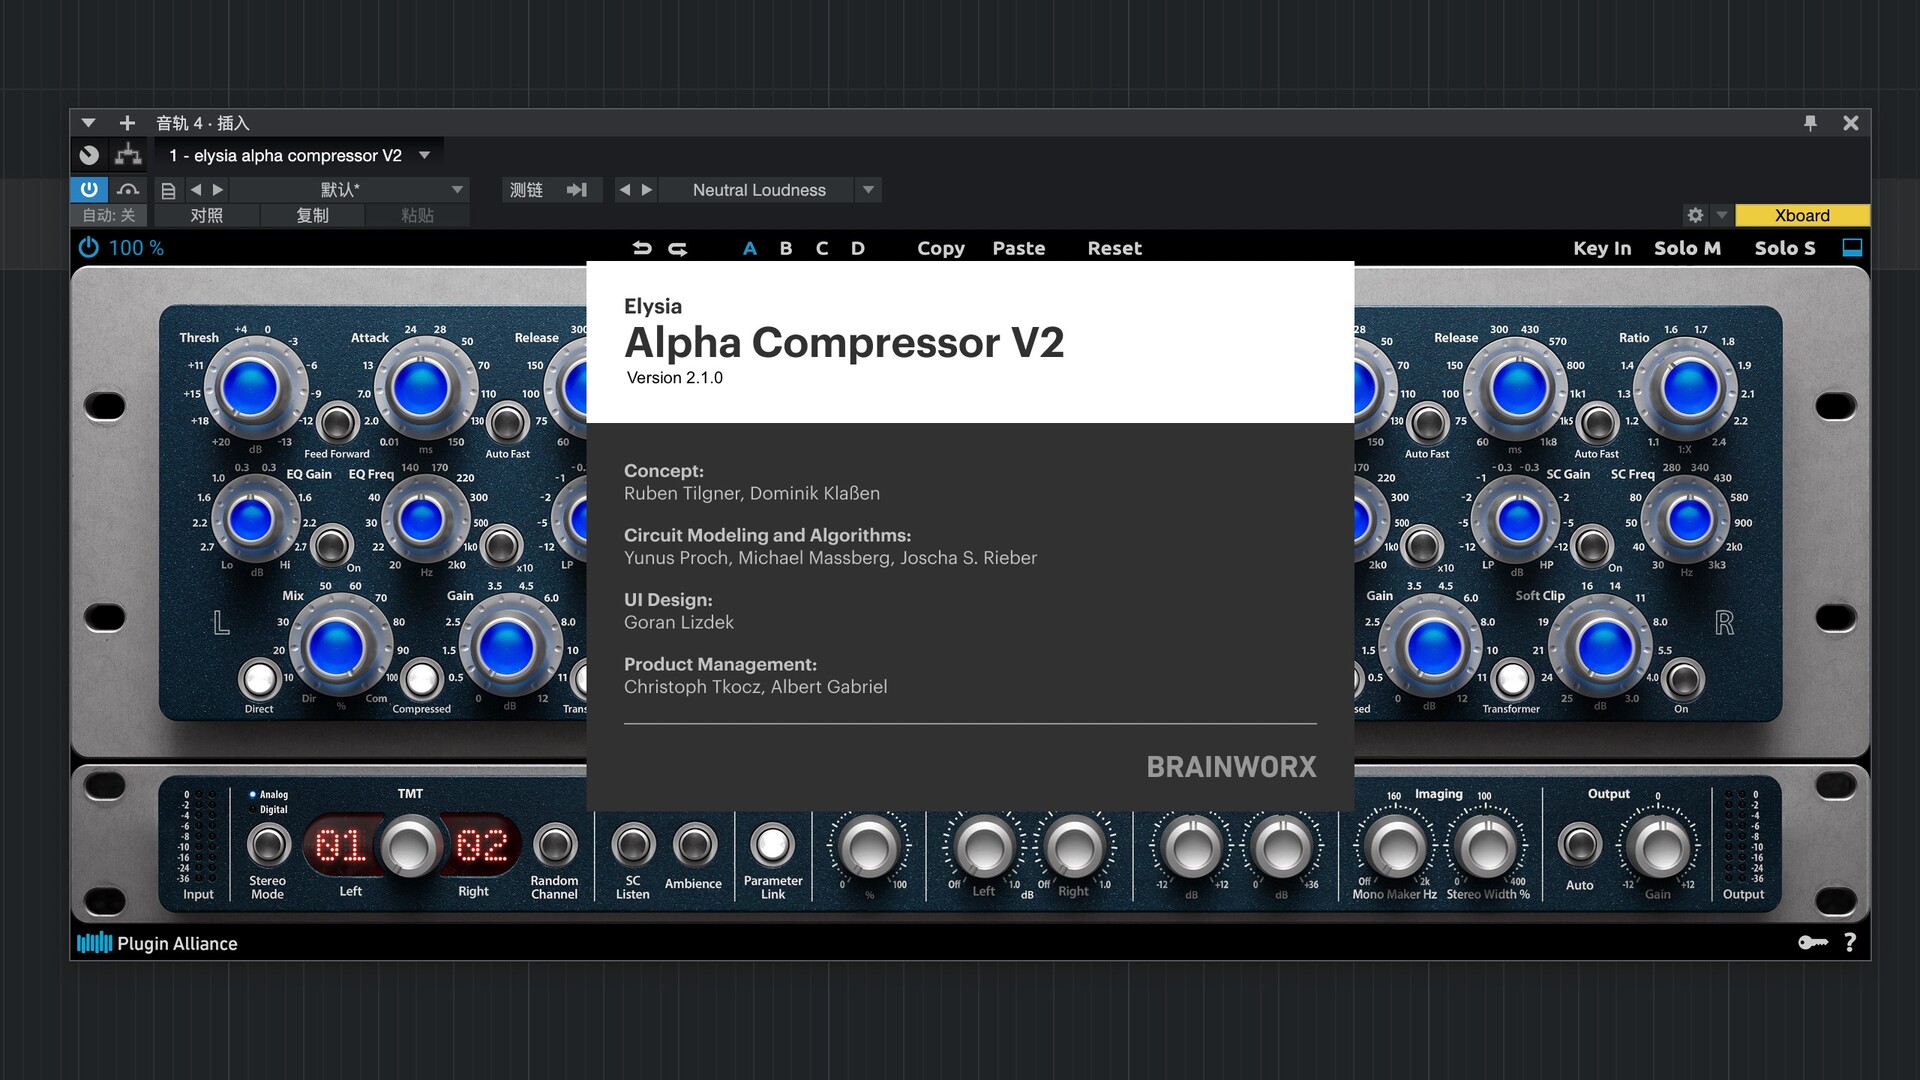Close the plugin window
The image size is (1920, 1080).
(1851, 122)
